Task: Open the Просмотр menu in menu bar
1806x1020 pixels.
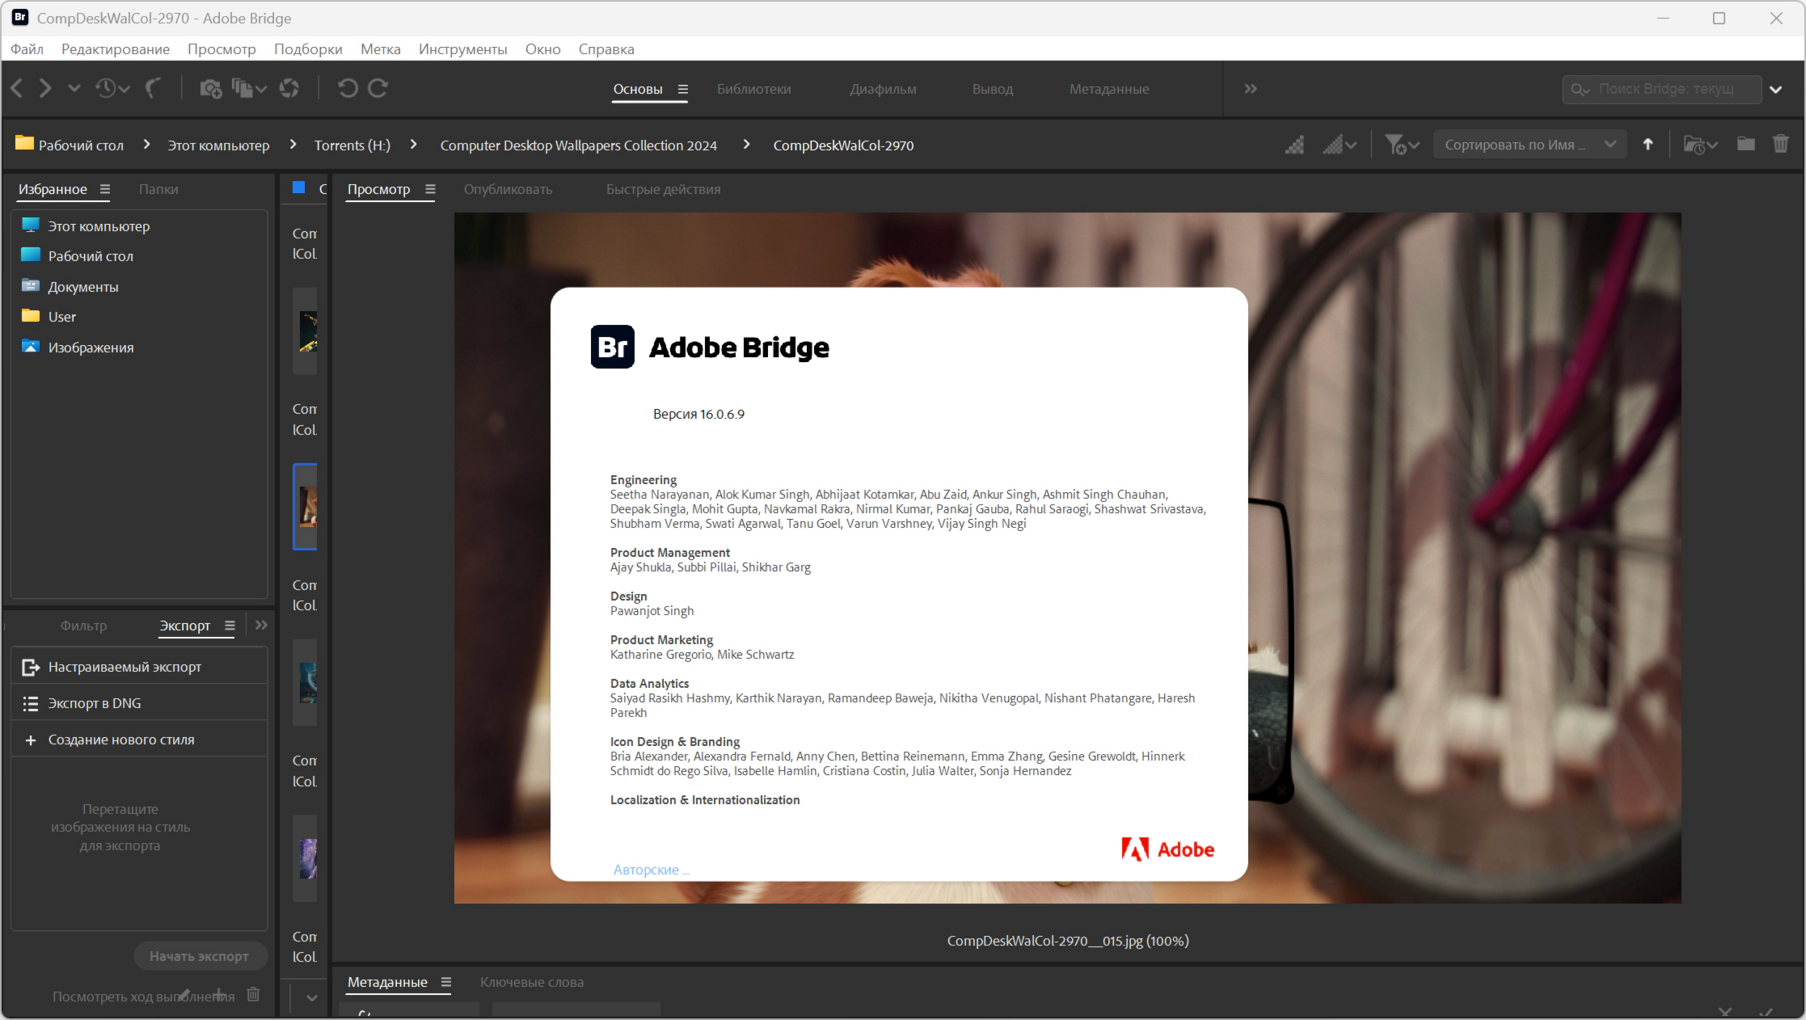Action: pyautogui.click(x=221, y=49)
